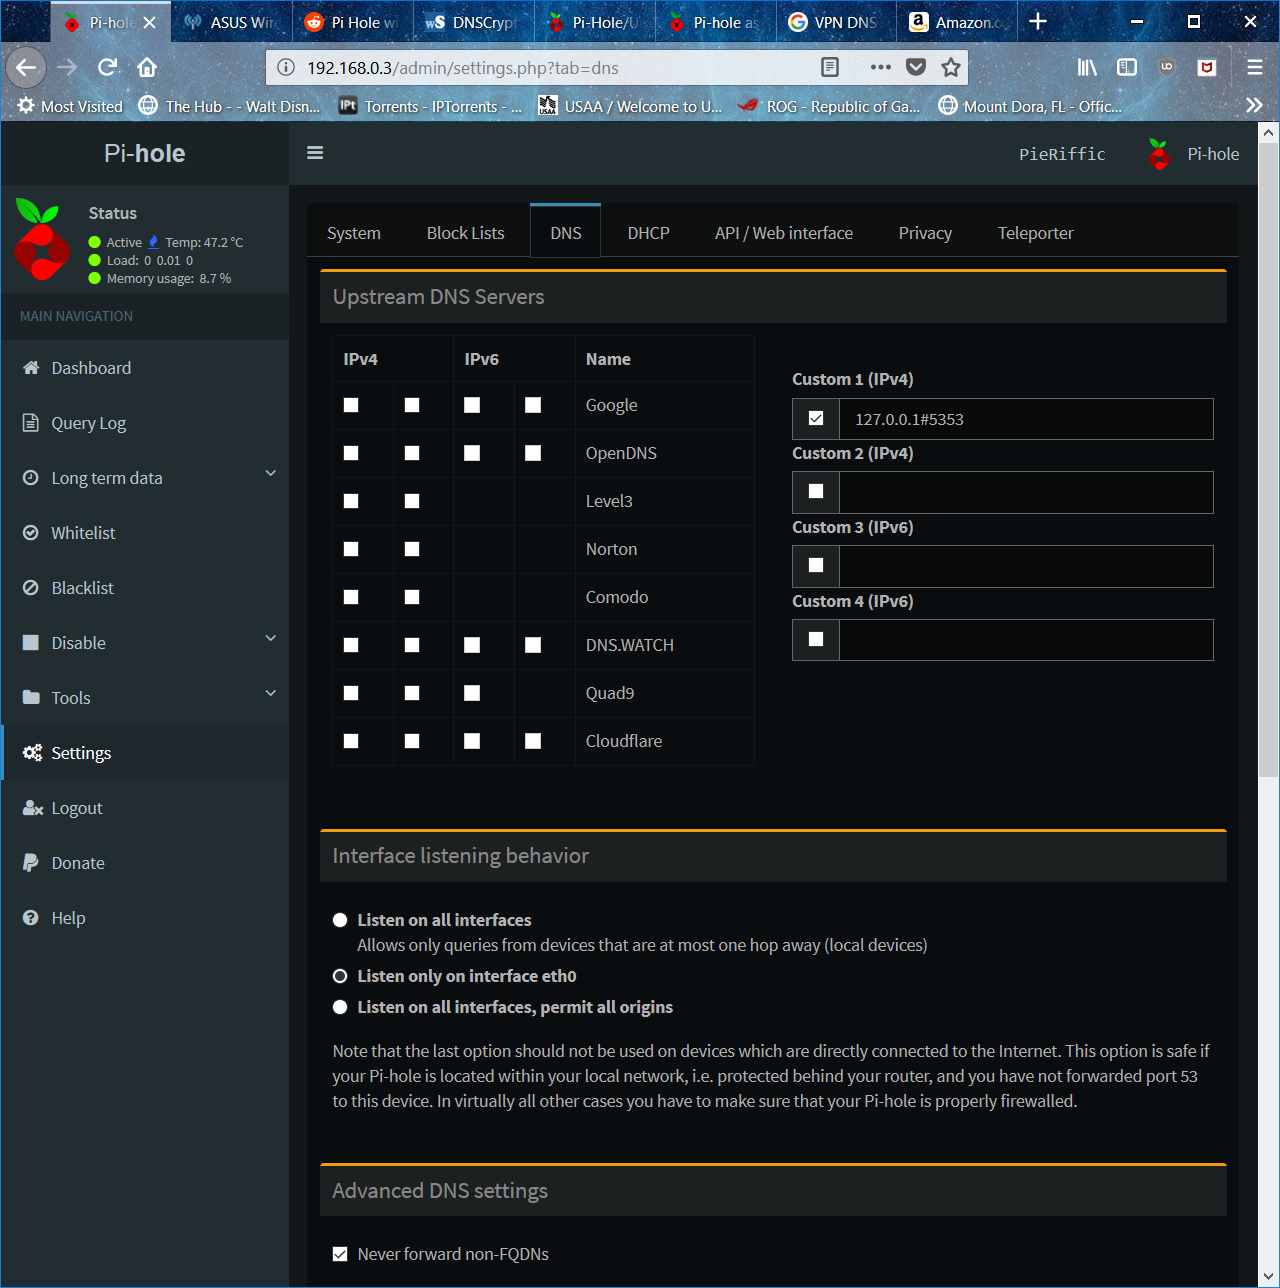Click the page vertical scrollbar
Viewport: 1280px width, 1288px height.
click(1269, 460)
